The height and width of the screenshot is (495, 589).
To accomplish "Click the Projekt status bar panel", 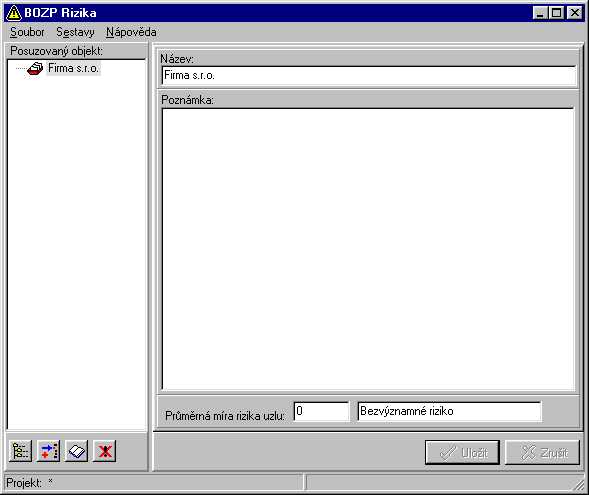I will (x=154, y=483).
